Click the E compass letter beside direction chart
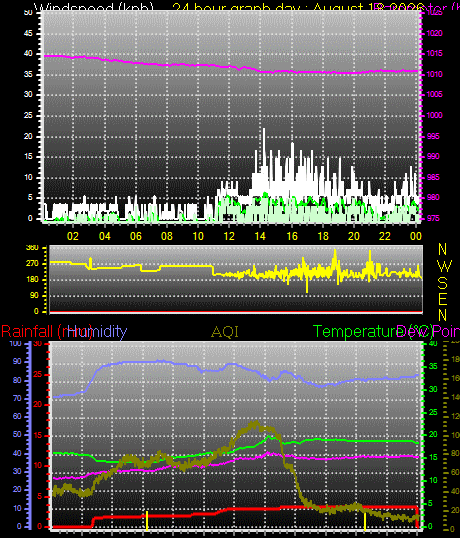Image resolution: width=460 pixels, height=538 pixels. tap(443, 300)
